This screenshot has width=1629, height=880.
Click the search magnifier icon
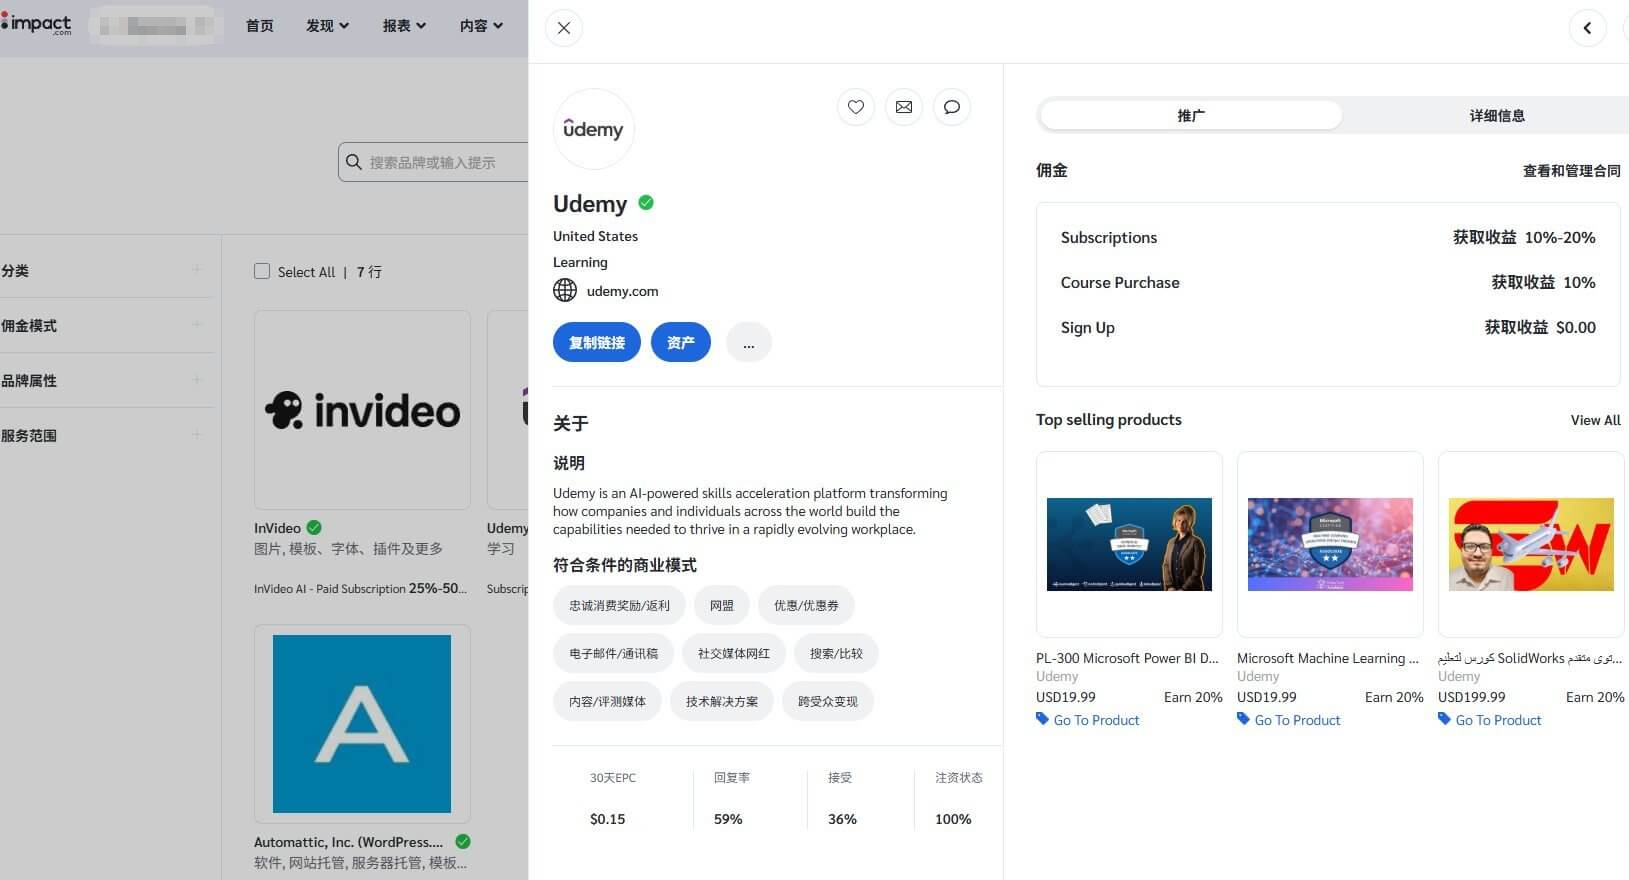pyautogui.click(x=354, y=162)
